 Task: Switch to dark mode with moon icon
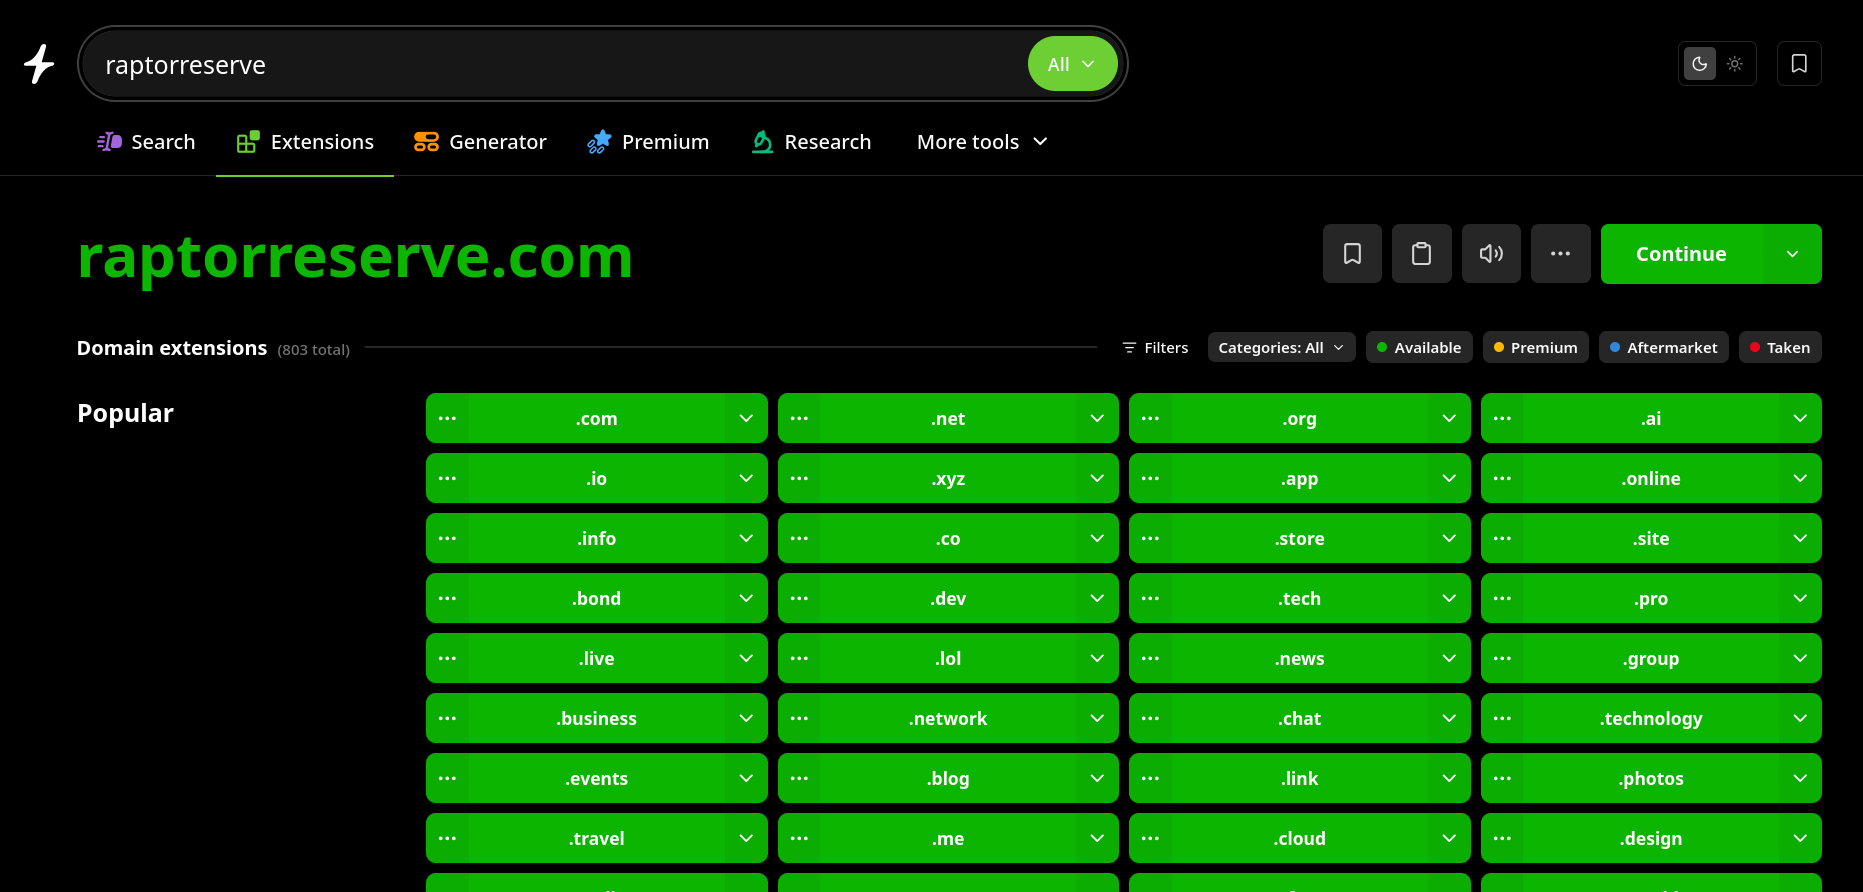1699,64
